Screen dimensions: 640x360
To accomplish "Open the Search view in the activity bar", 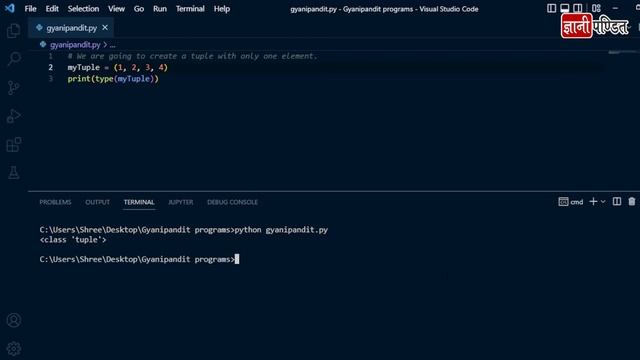I will (14, 59).
